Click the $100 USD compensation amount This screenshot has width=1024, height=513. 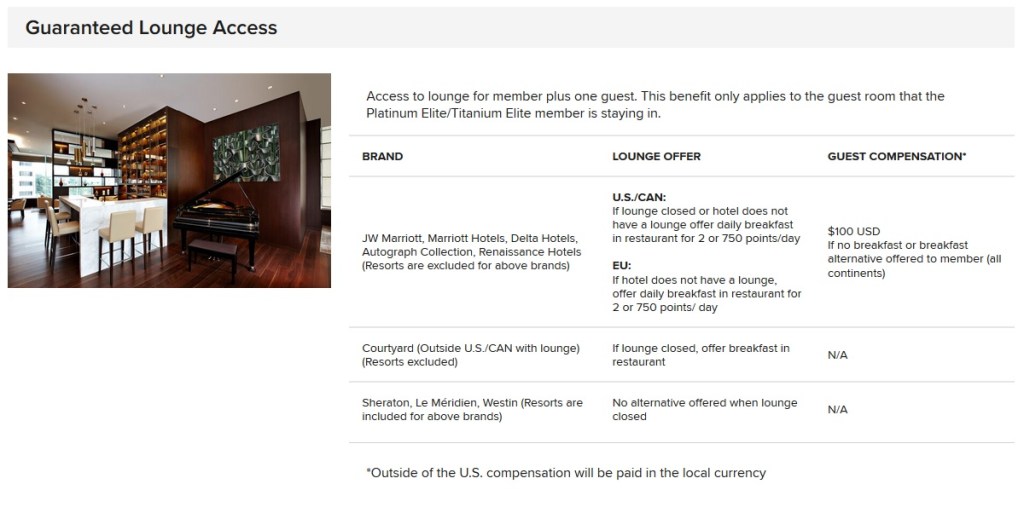click(854, 231)
